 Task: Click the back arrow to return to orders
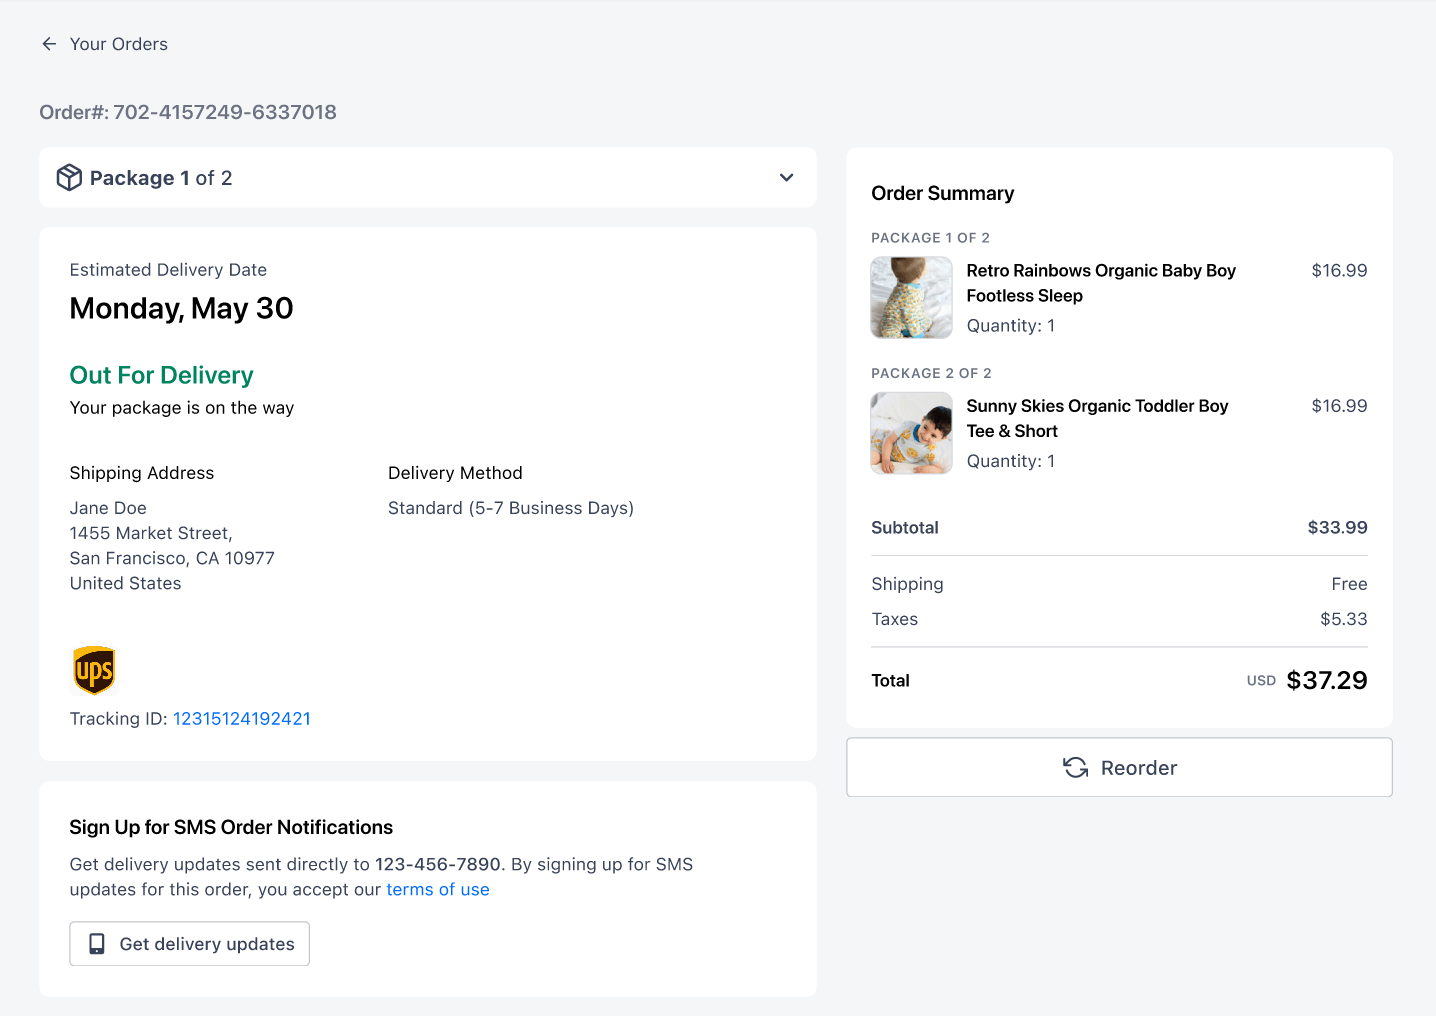[x=49, y=43]
